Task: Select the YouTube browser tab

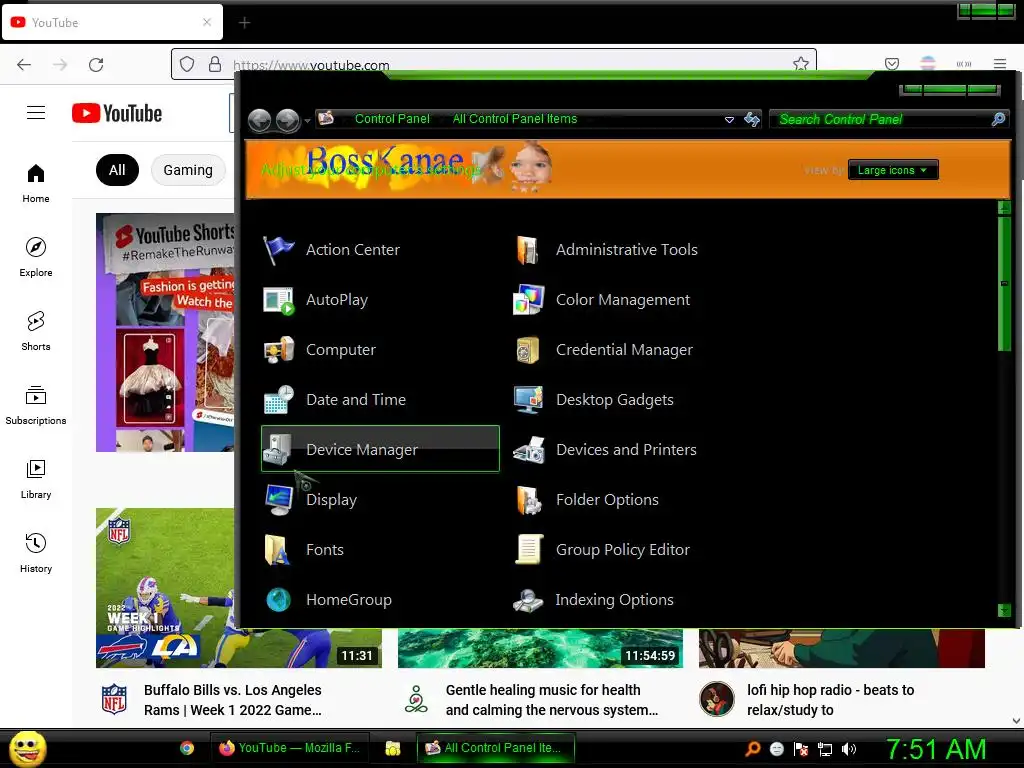Action: pos(112,23)
